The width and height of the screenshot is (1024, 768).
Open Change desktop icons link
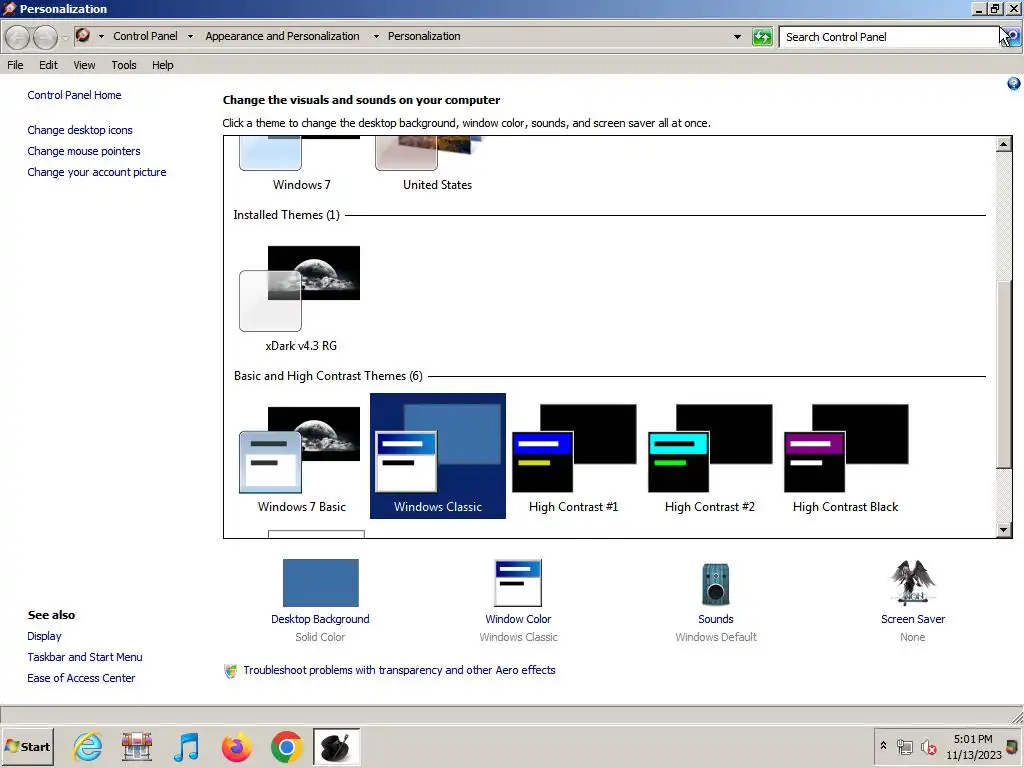(x=80, y=130)
